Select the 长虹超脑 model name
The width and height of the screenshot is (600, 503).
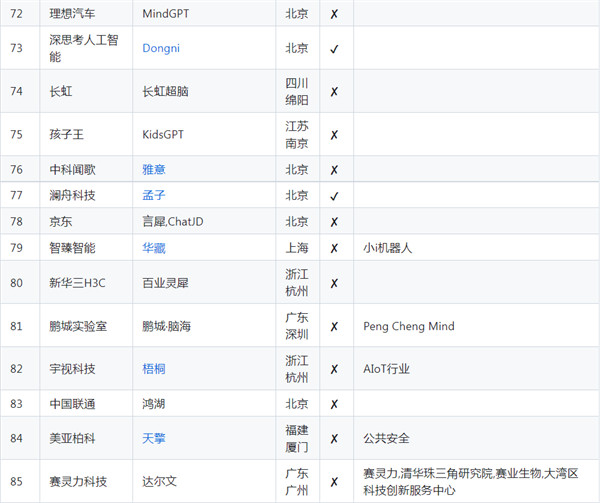click(x=165, y=91)
